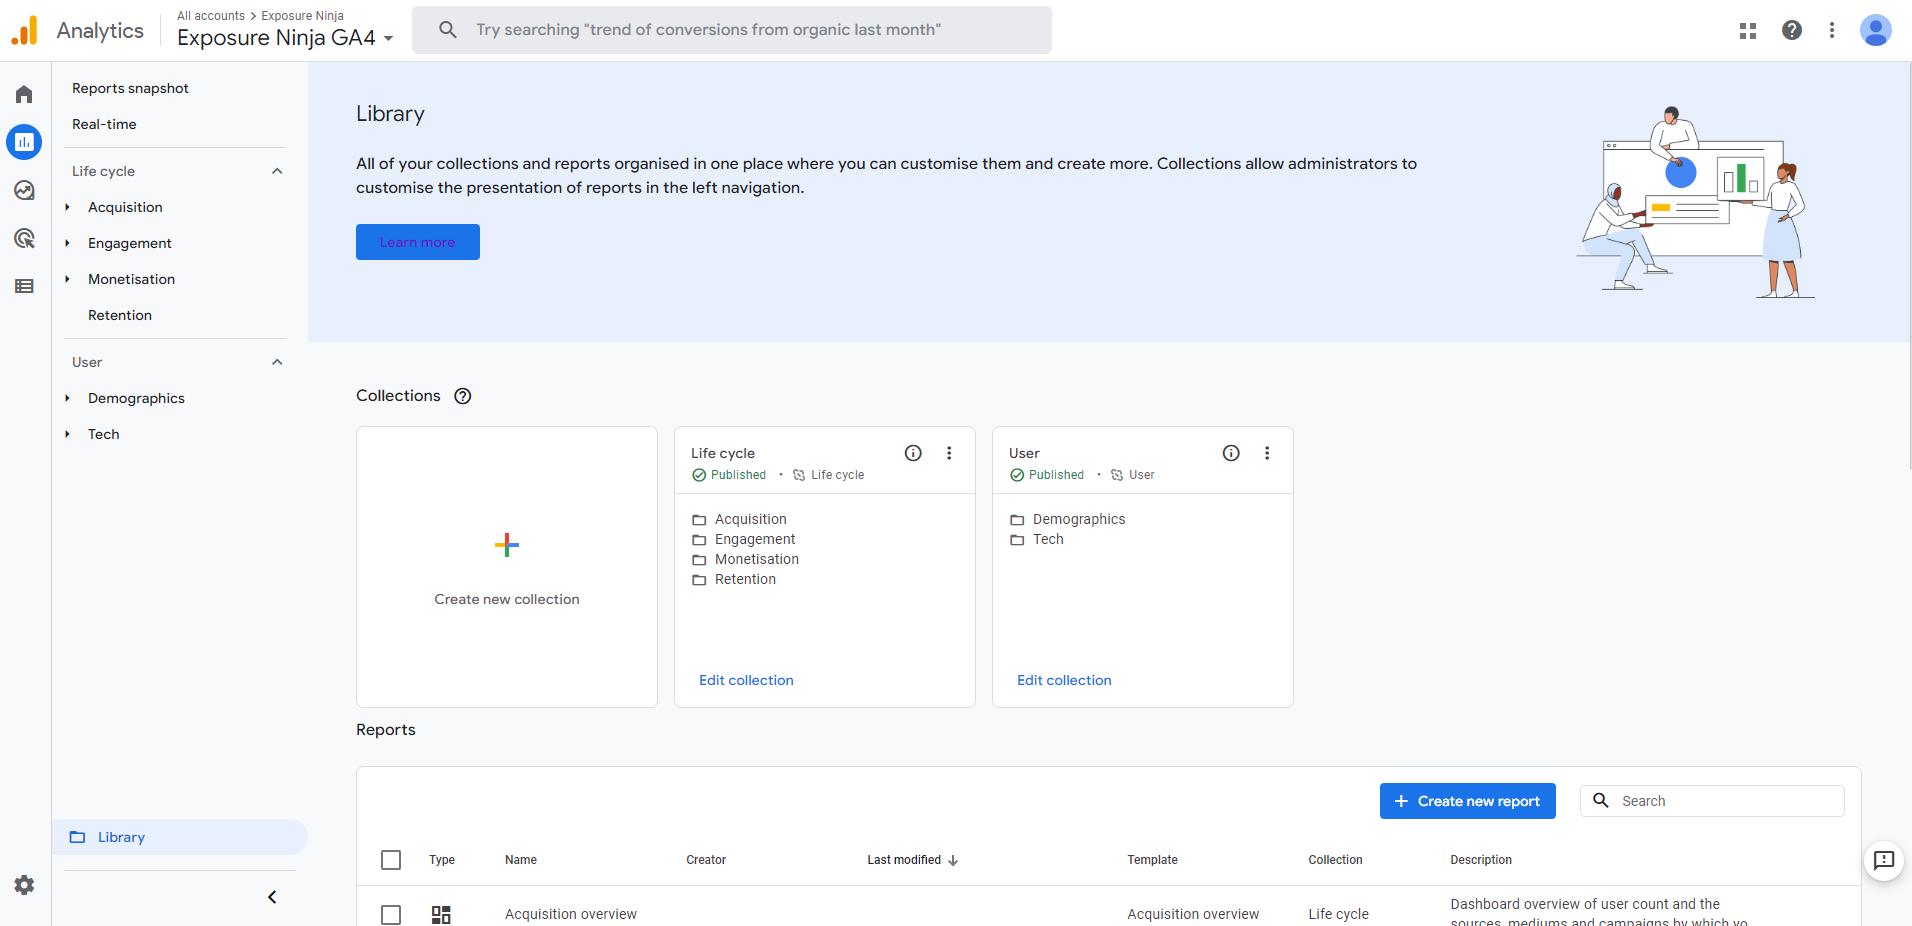This screenshot has width=1912, height=926.
Task: Expand the Demographics tree item
Action: tap(68, 398)
